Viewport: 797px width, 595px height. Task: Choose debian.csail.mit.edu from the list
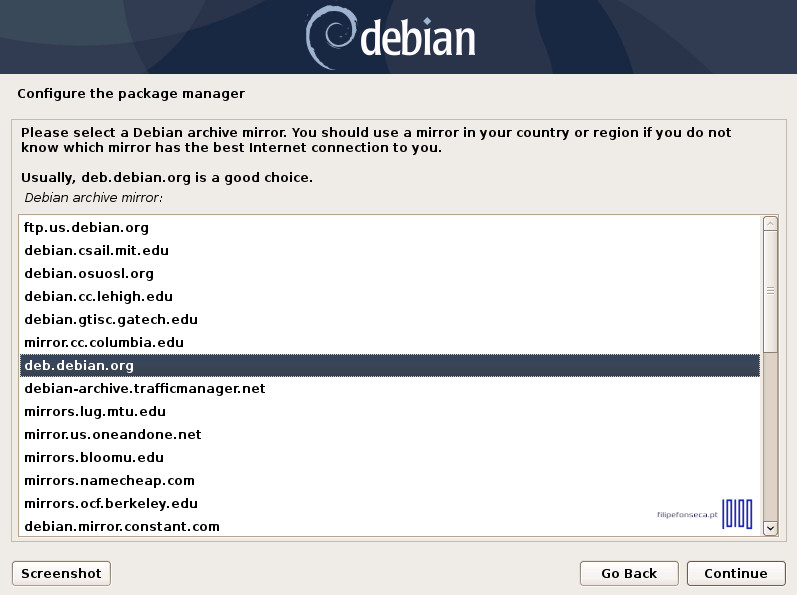click(96, 251)
